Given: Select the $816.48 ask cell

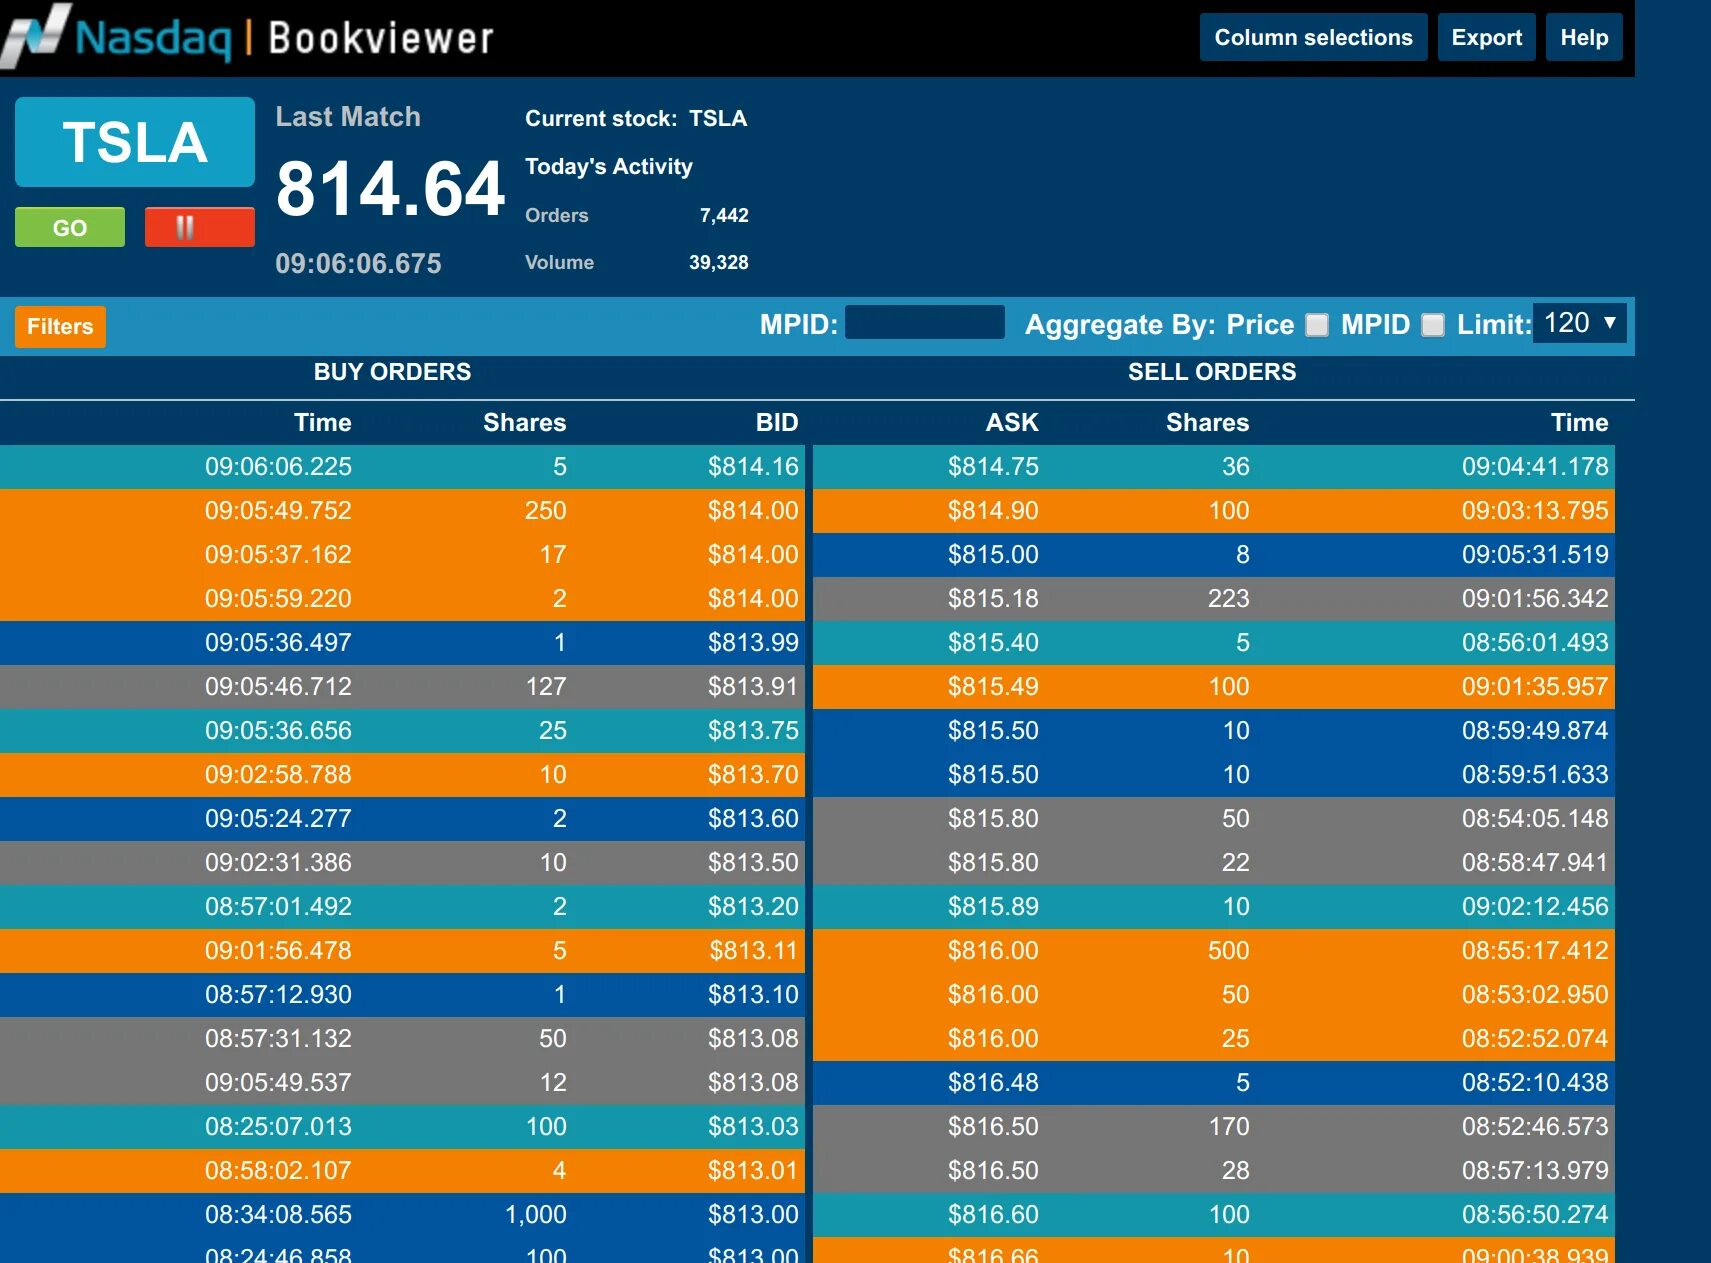Looking at the screenshot, I should tap(993, 1082).
